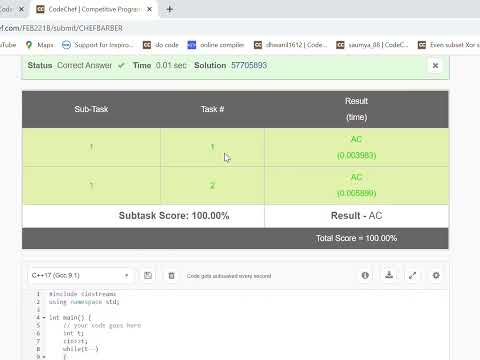Image resolution: width=480 pixels, height=360 pixels.
Task: Switch to the CodeChef Competitive Programming tab
Action: [x=94, y=9]
